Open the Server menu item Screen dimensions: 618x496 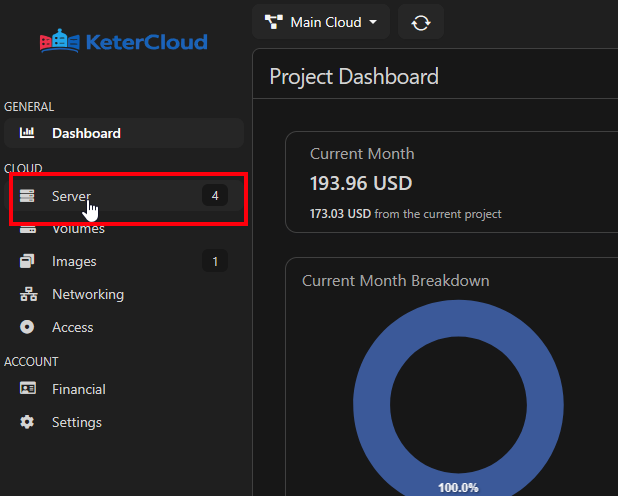coord(124,196)
